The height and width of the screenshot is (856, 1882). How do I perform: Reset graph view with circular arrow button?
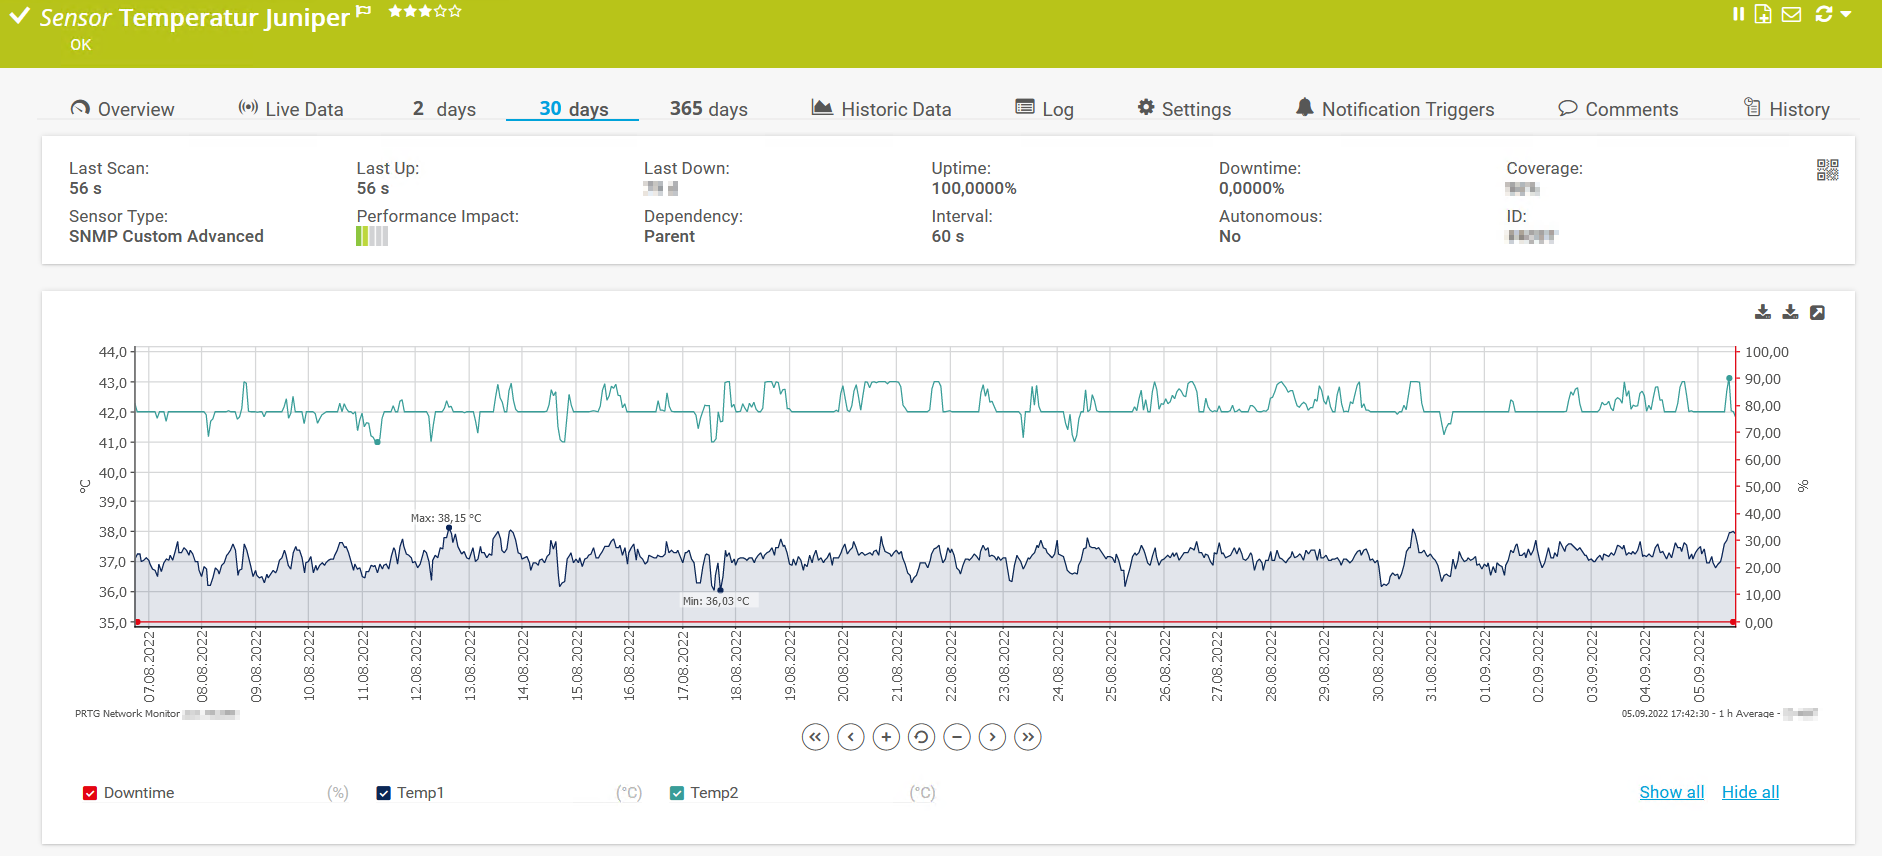coord(921,737)
